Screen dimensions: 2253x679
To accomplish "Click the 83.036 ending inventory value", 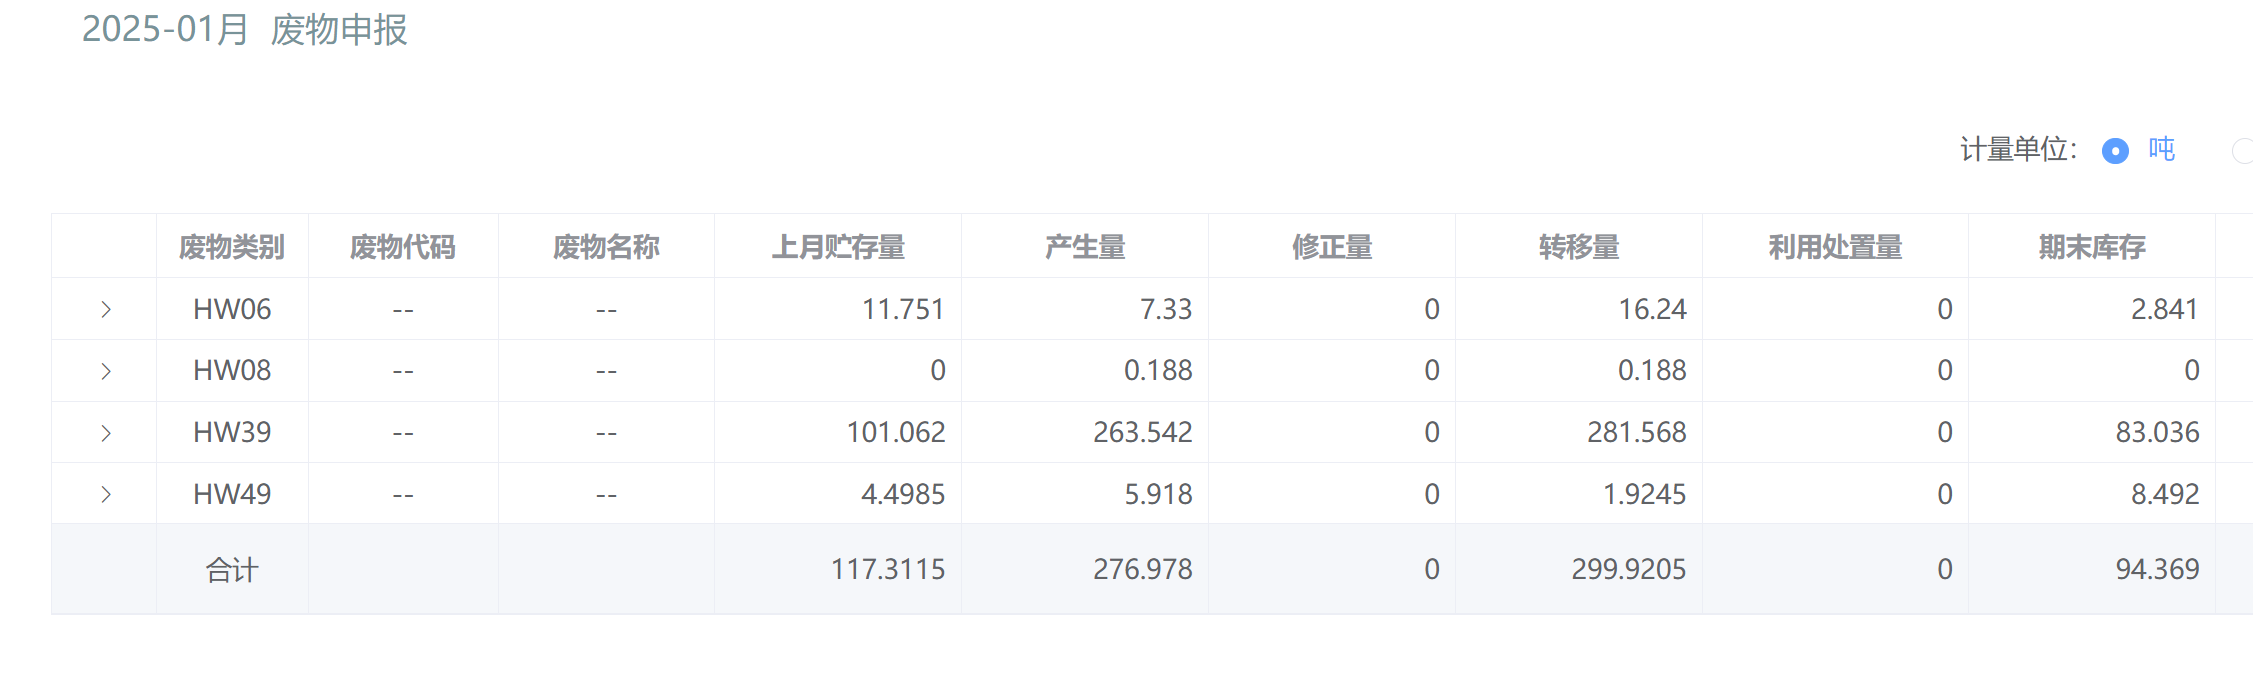I will 2157,433.
